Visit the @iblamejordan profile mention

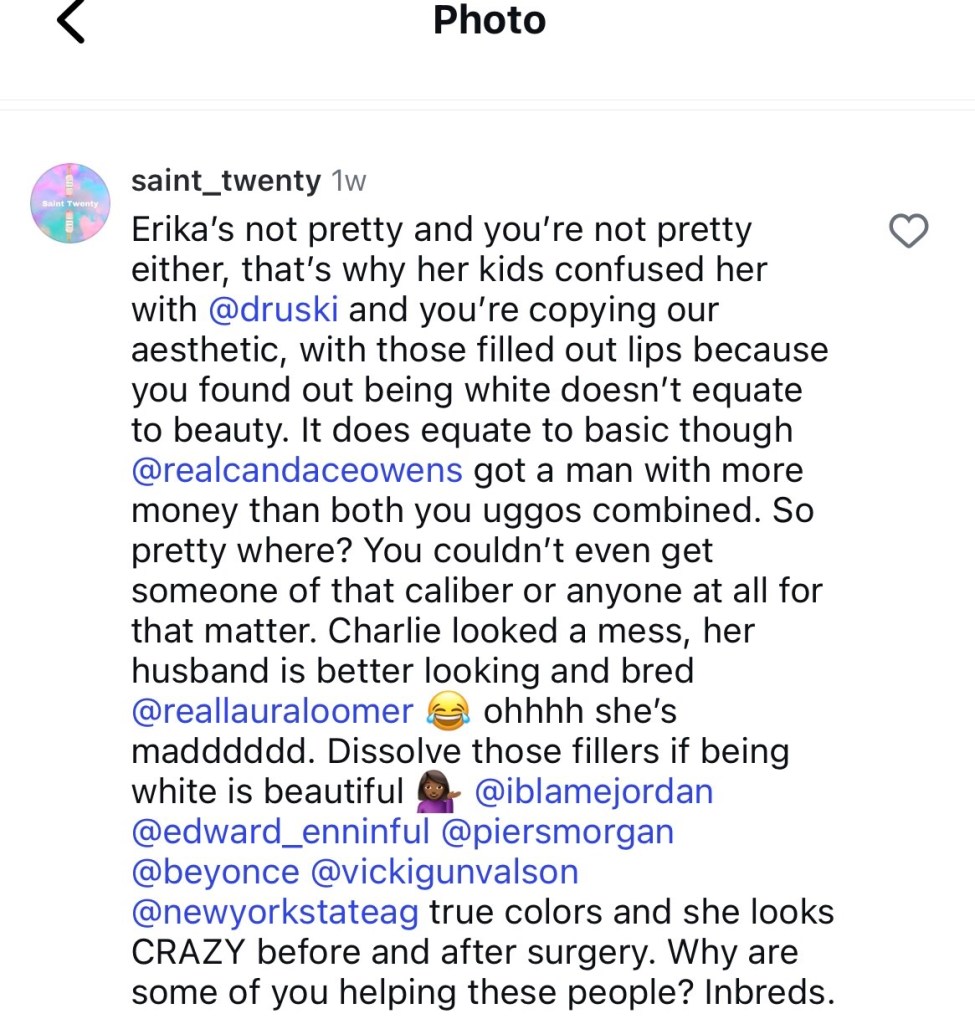pos(593,791)
